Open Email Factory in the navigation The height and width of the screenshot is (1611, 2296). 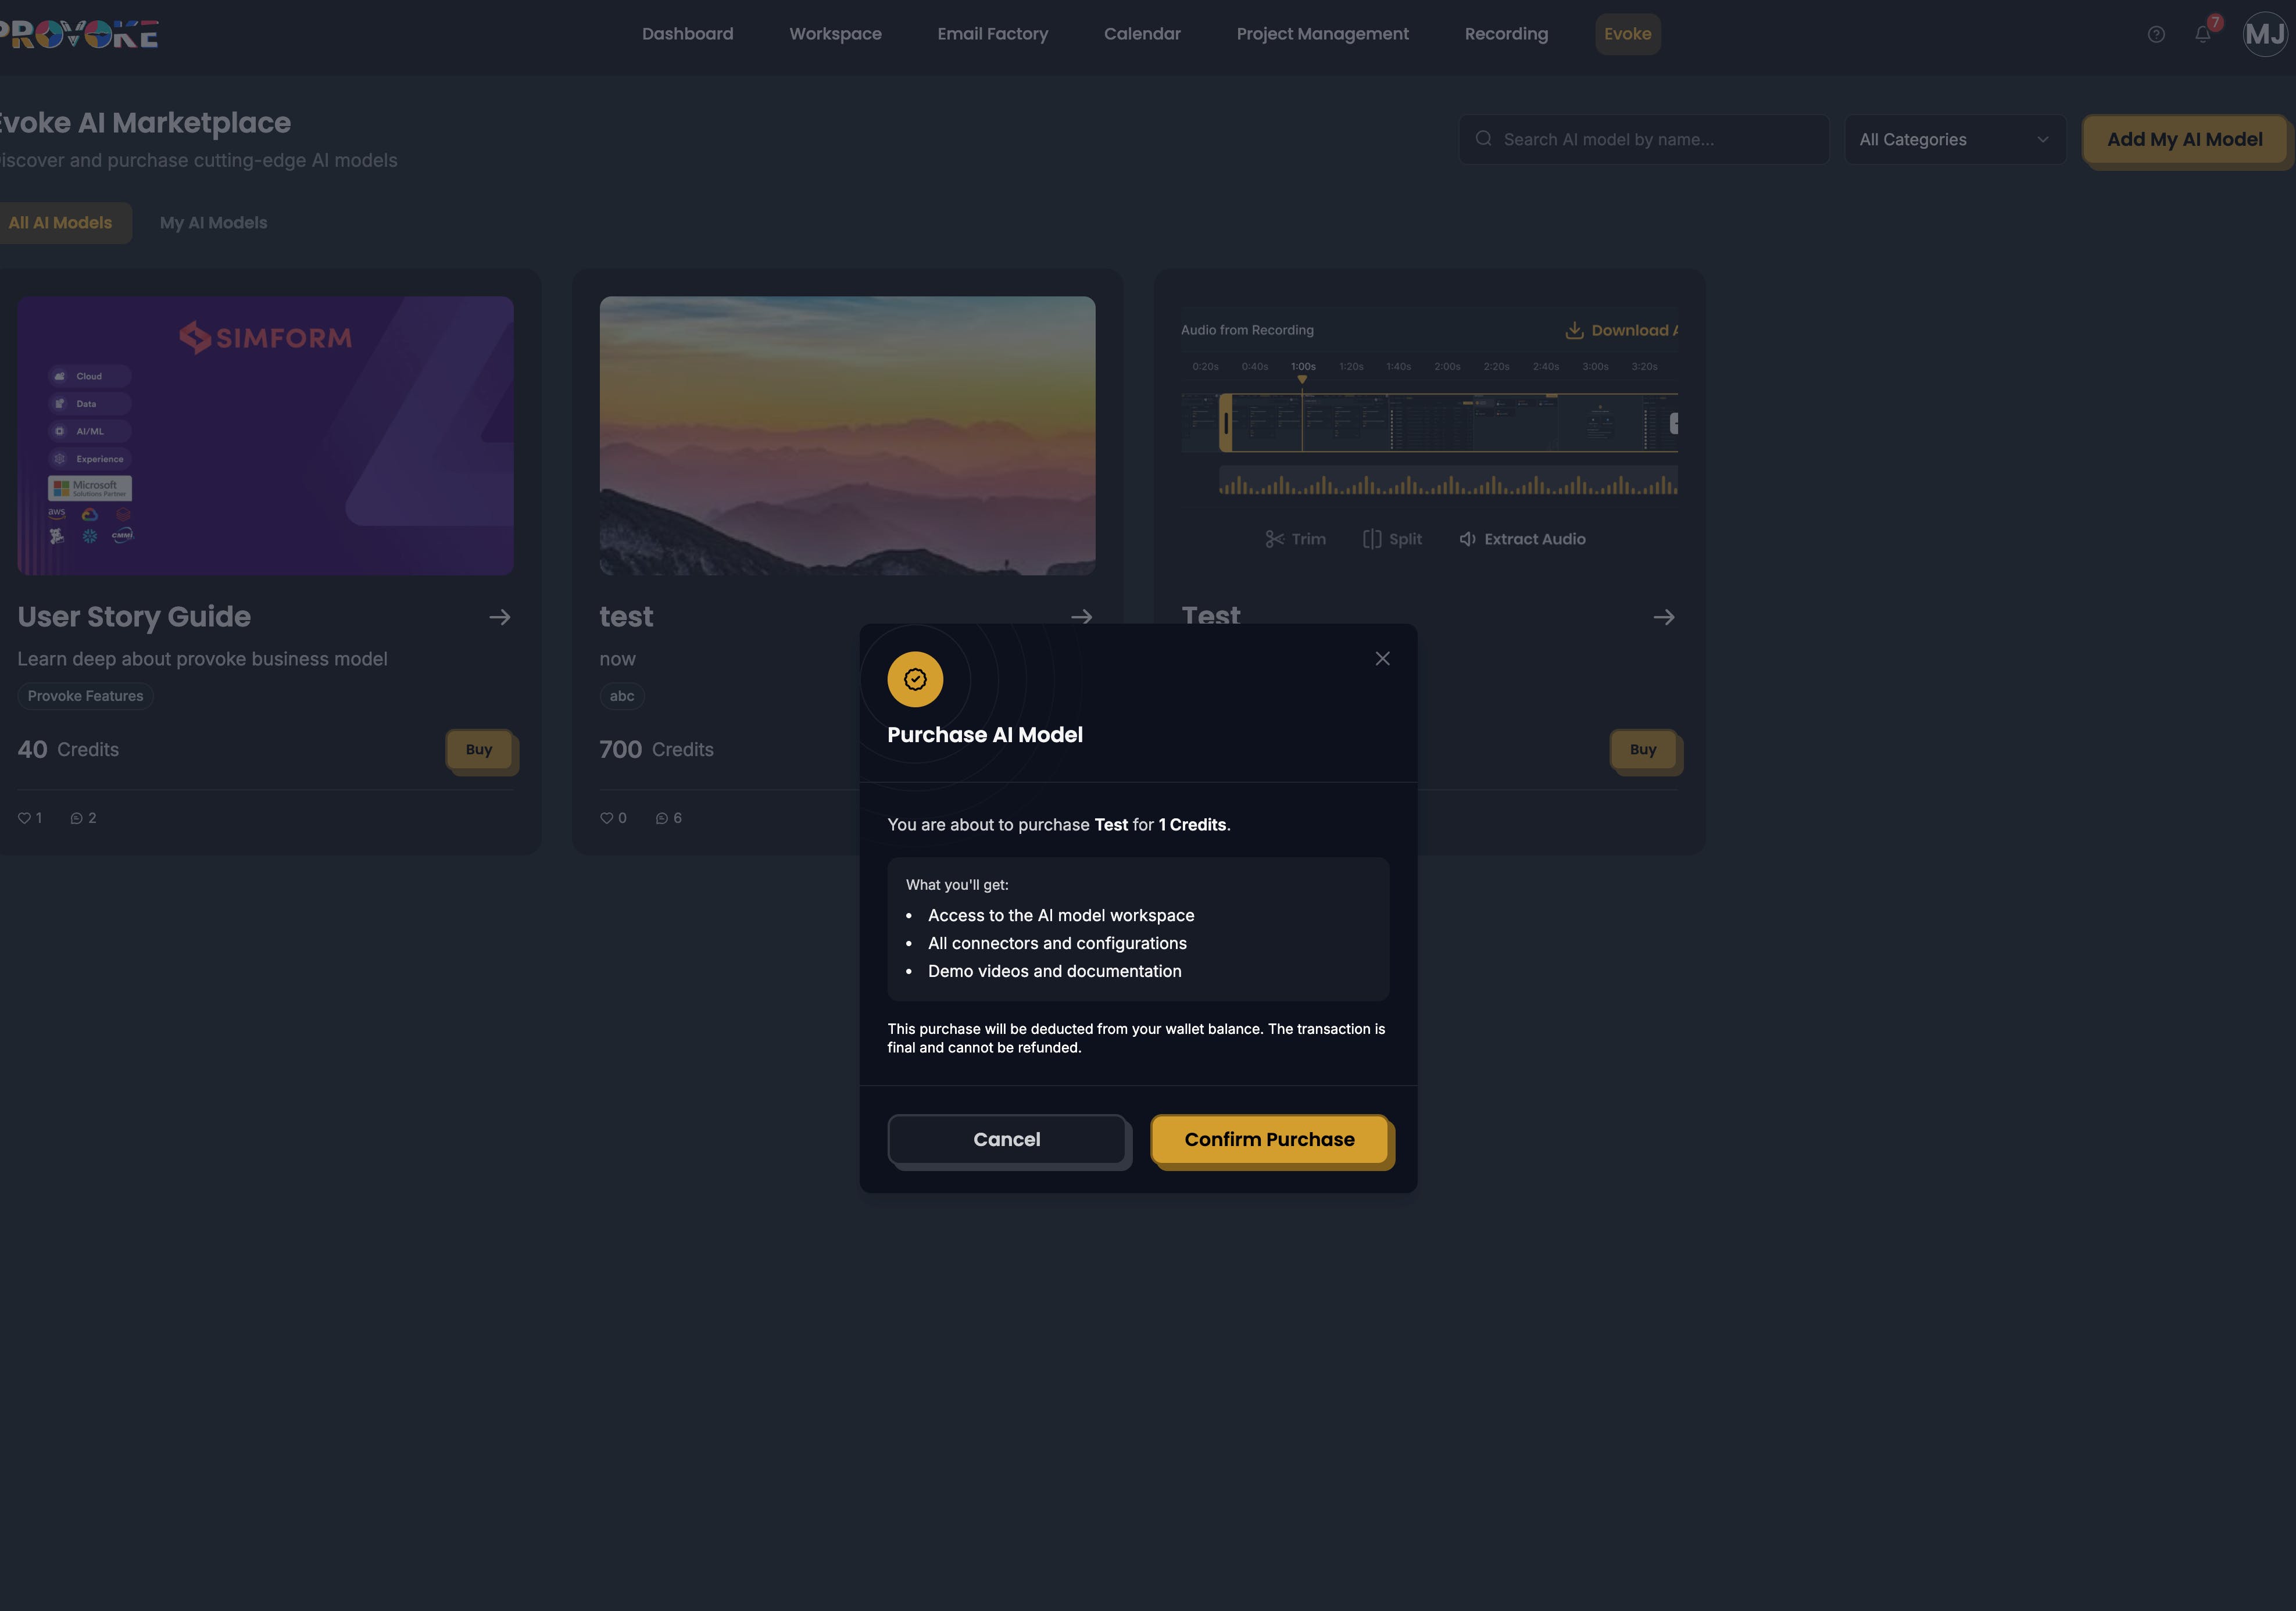[992, 34]
